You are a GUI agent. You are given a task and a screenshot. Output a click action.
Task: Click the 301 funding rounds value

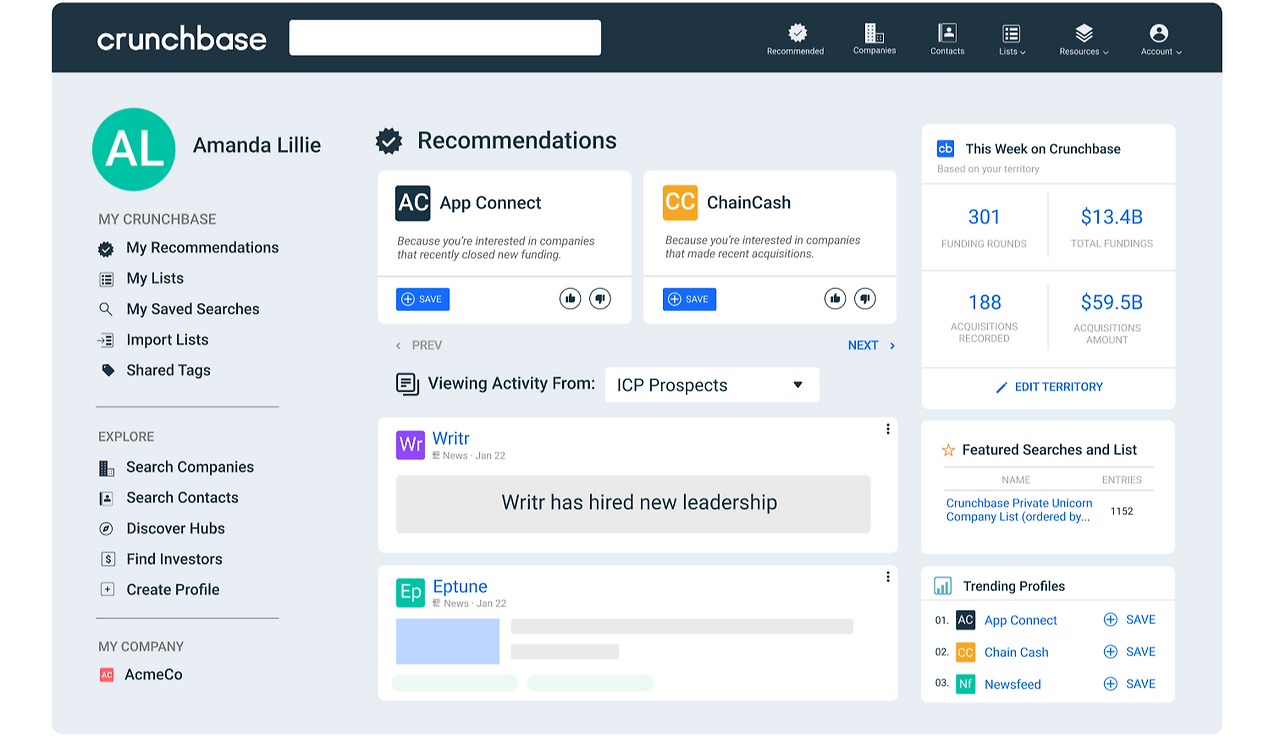click(x=984, y=217)
